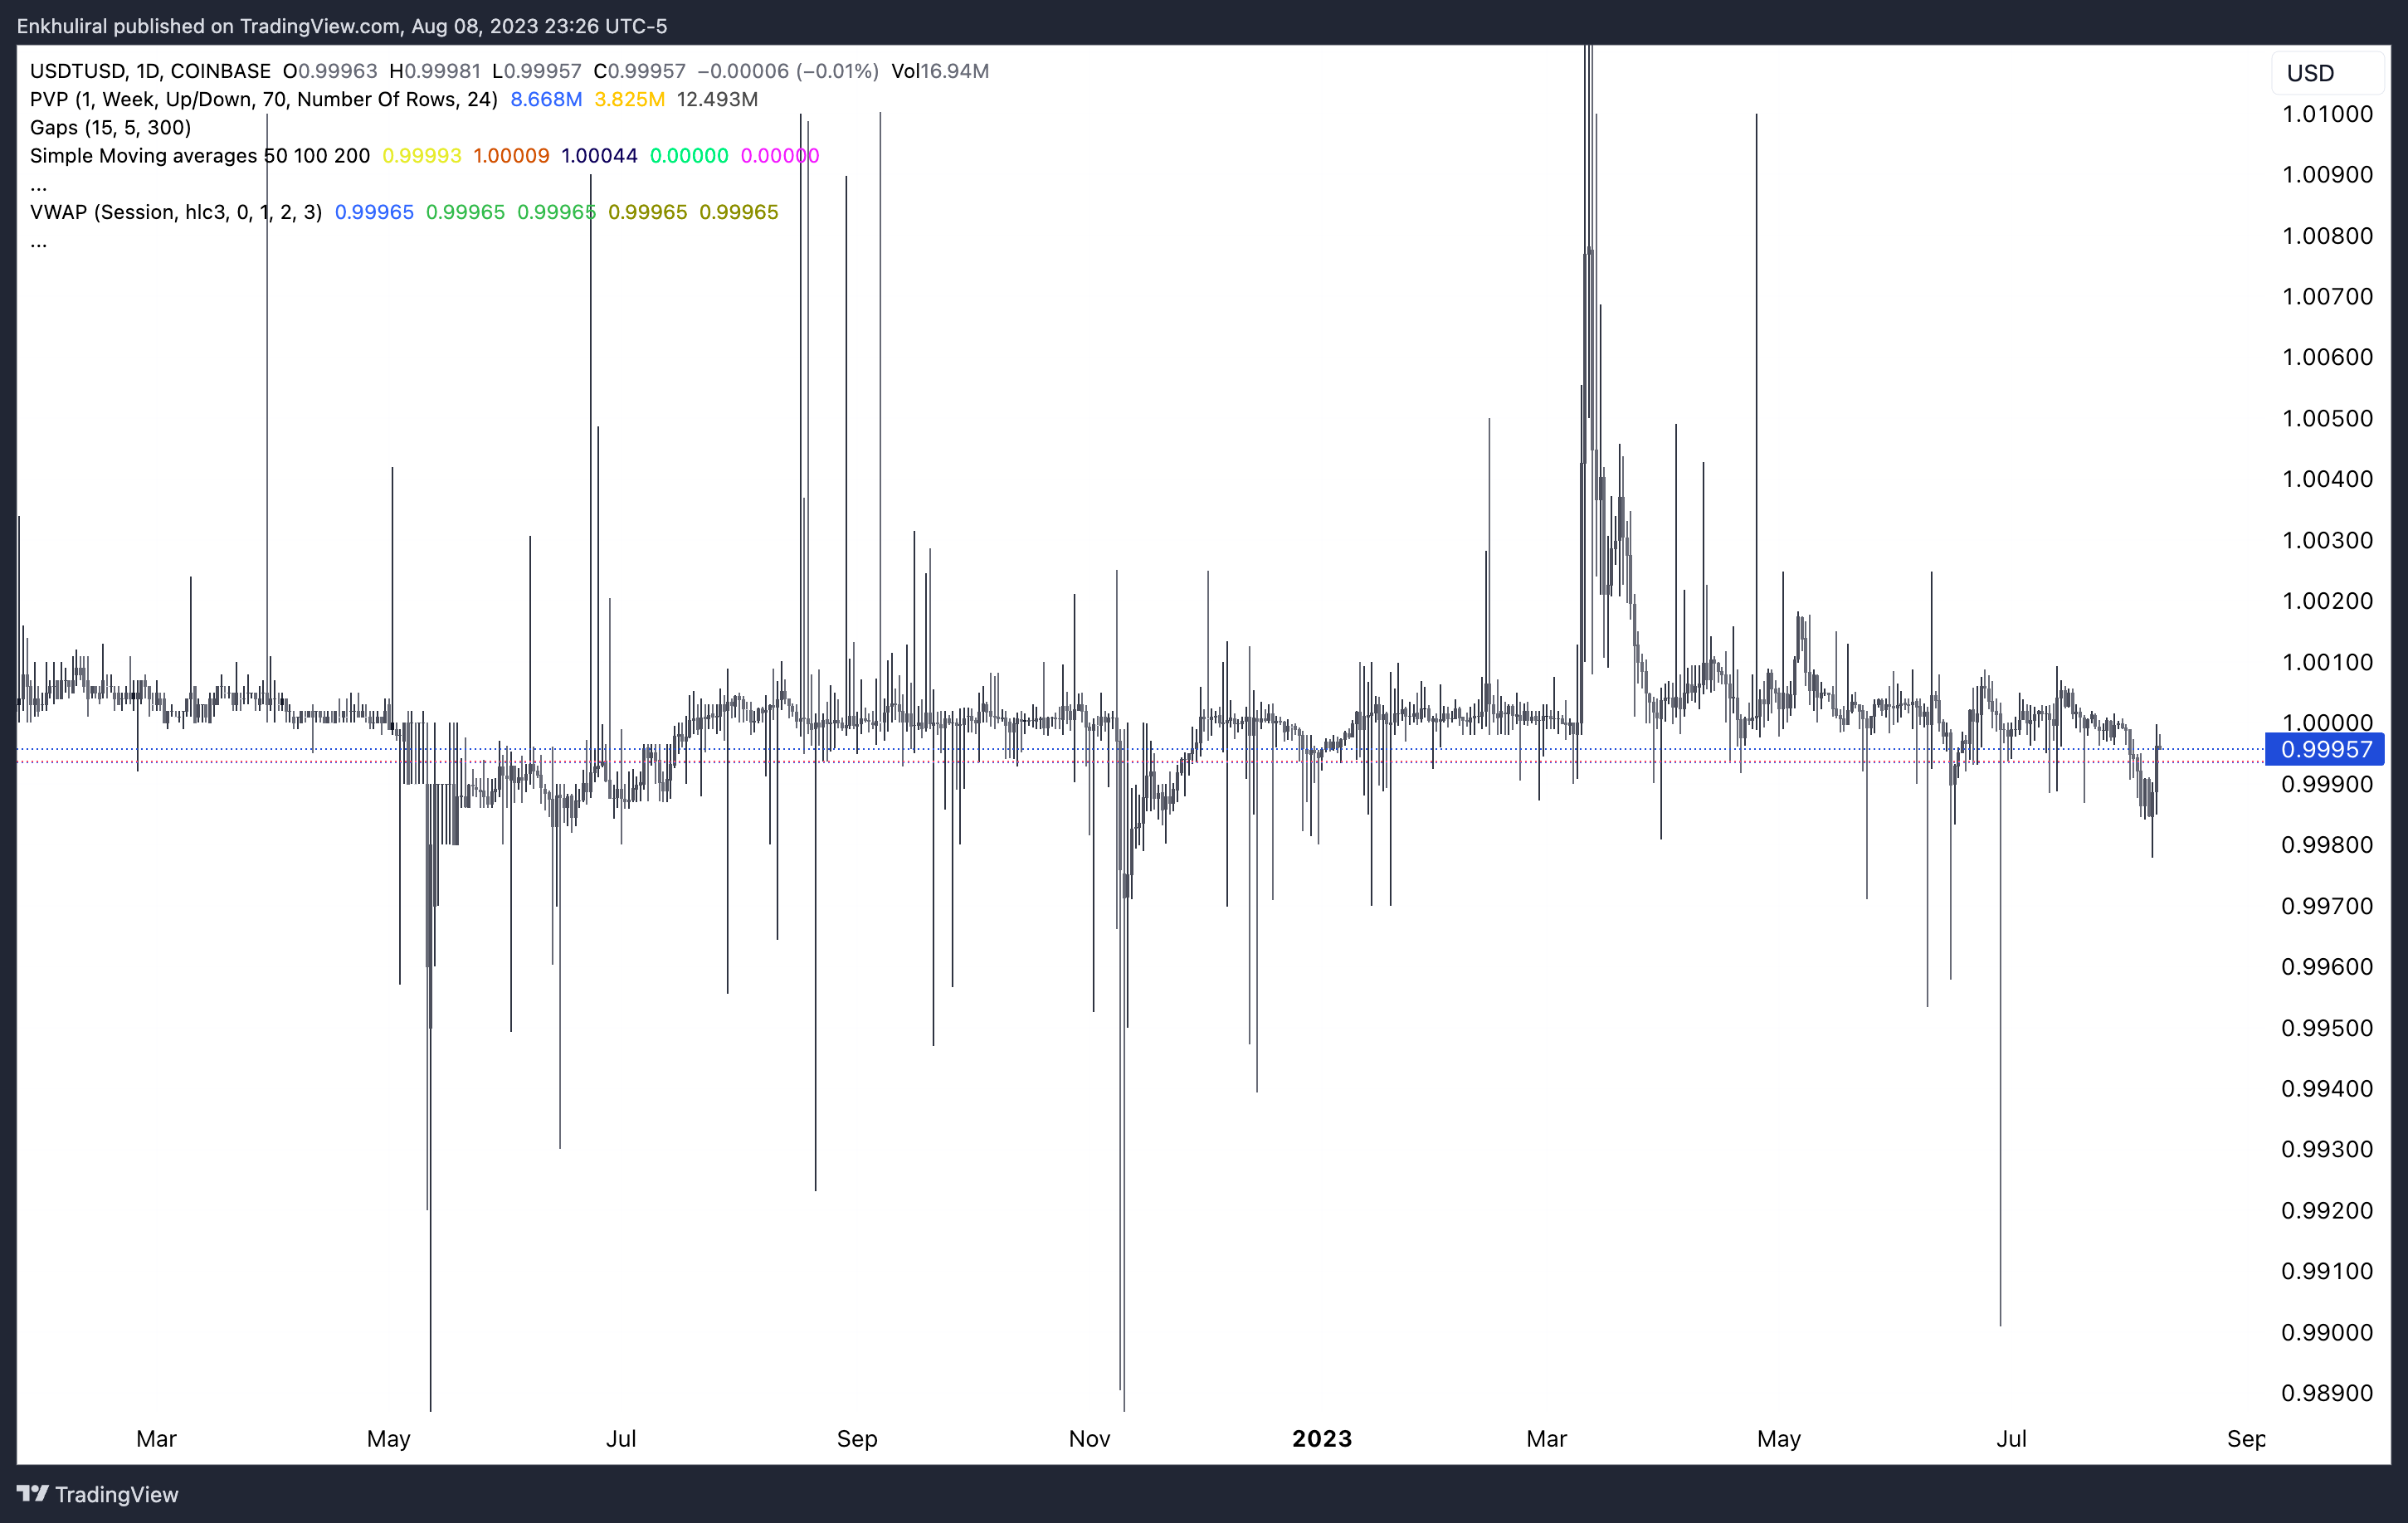
Task: Click the blue 8.668M PVP volume value
Action: [x=545, y=99]
